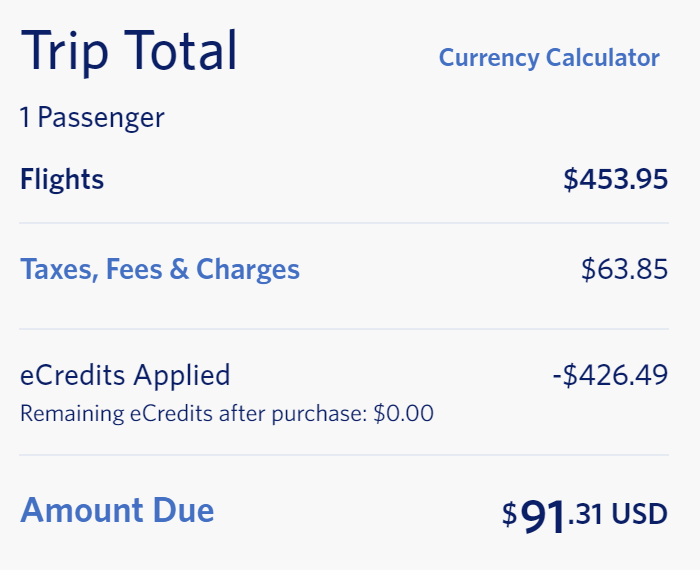This screenshot has height=570, width=700.
Task: Click the divider line above Amount Due
Action: point(344,455)
